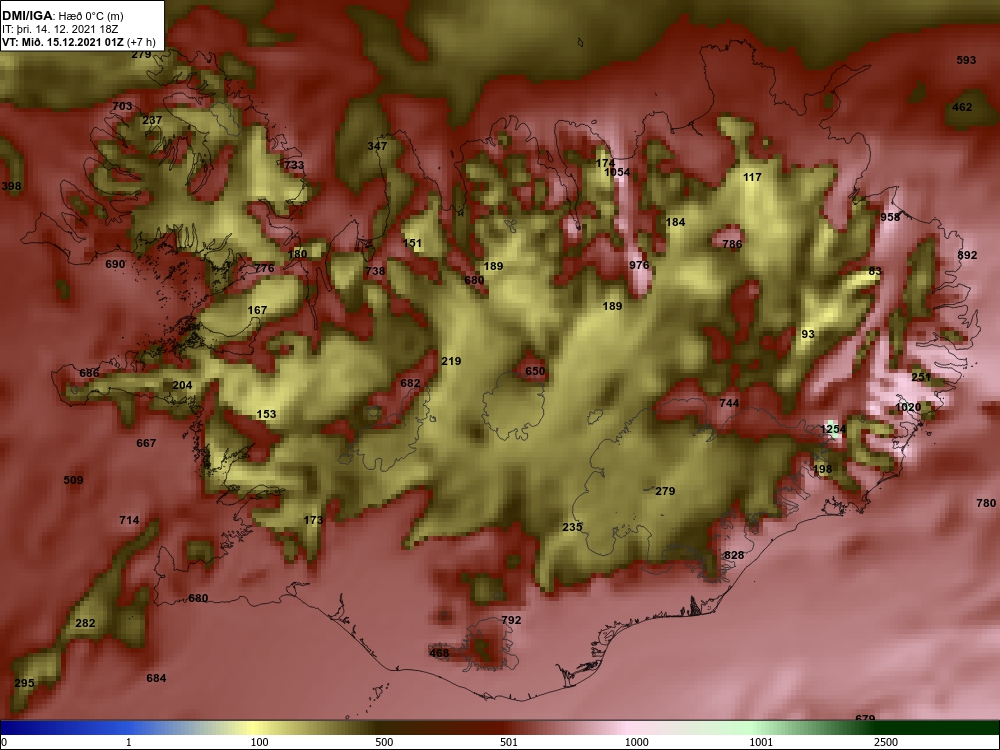Click the color scale label 0
The width and height of the screenshot is (1000, 750).
coord(4,742)
